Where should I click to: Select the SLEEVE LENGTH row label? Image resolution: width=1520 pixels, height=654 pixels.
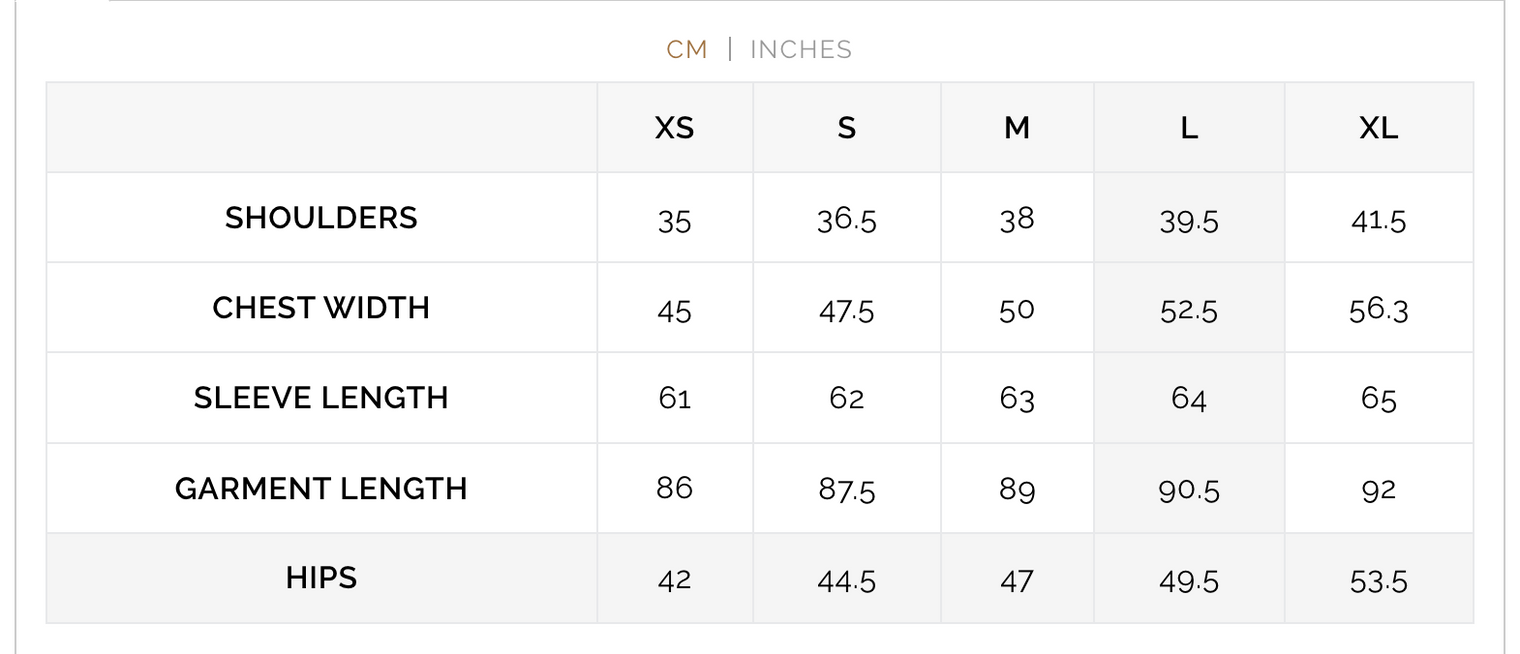pyautogui.click(x=321, y=398)
